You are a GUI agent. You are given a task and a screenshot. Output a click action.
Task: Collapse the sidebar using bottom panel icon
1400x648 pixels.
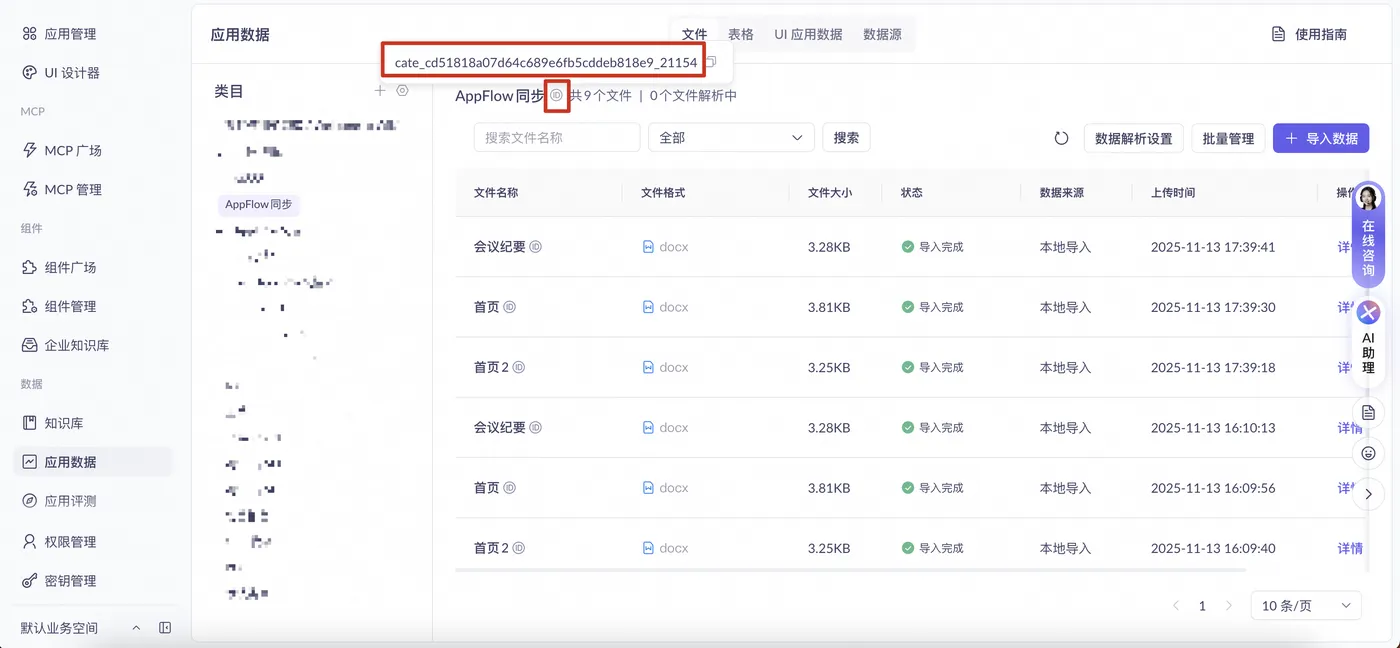(165, 628)
